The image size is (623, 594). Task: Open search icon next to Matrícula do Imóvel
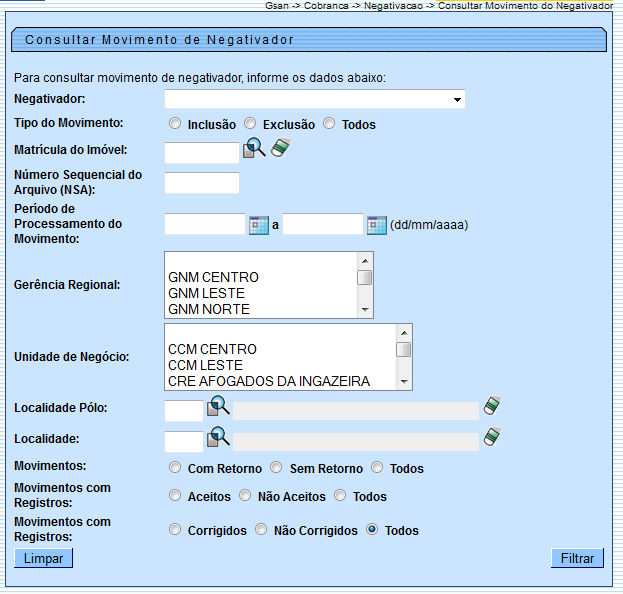click(254, 149)
